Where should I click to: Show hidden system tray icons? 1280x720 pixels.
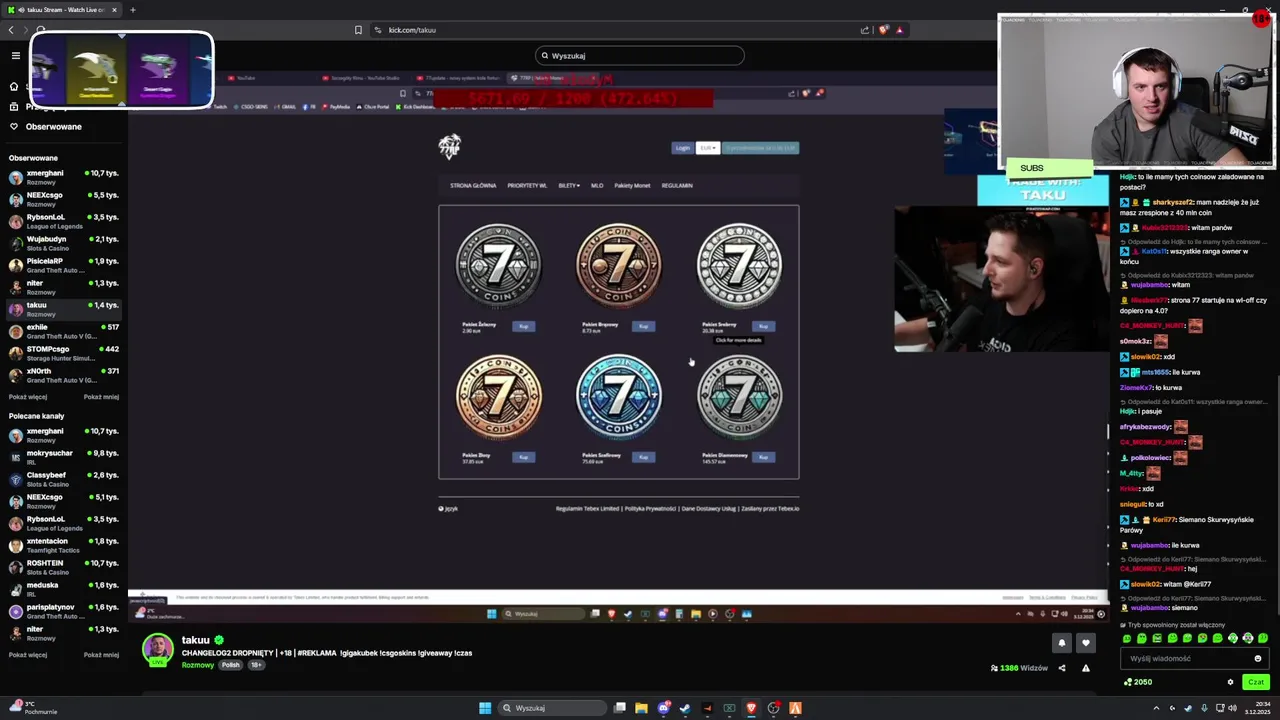click(1156, 708)
